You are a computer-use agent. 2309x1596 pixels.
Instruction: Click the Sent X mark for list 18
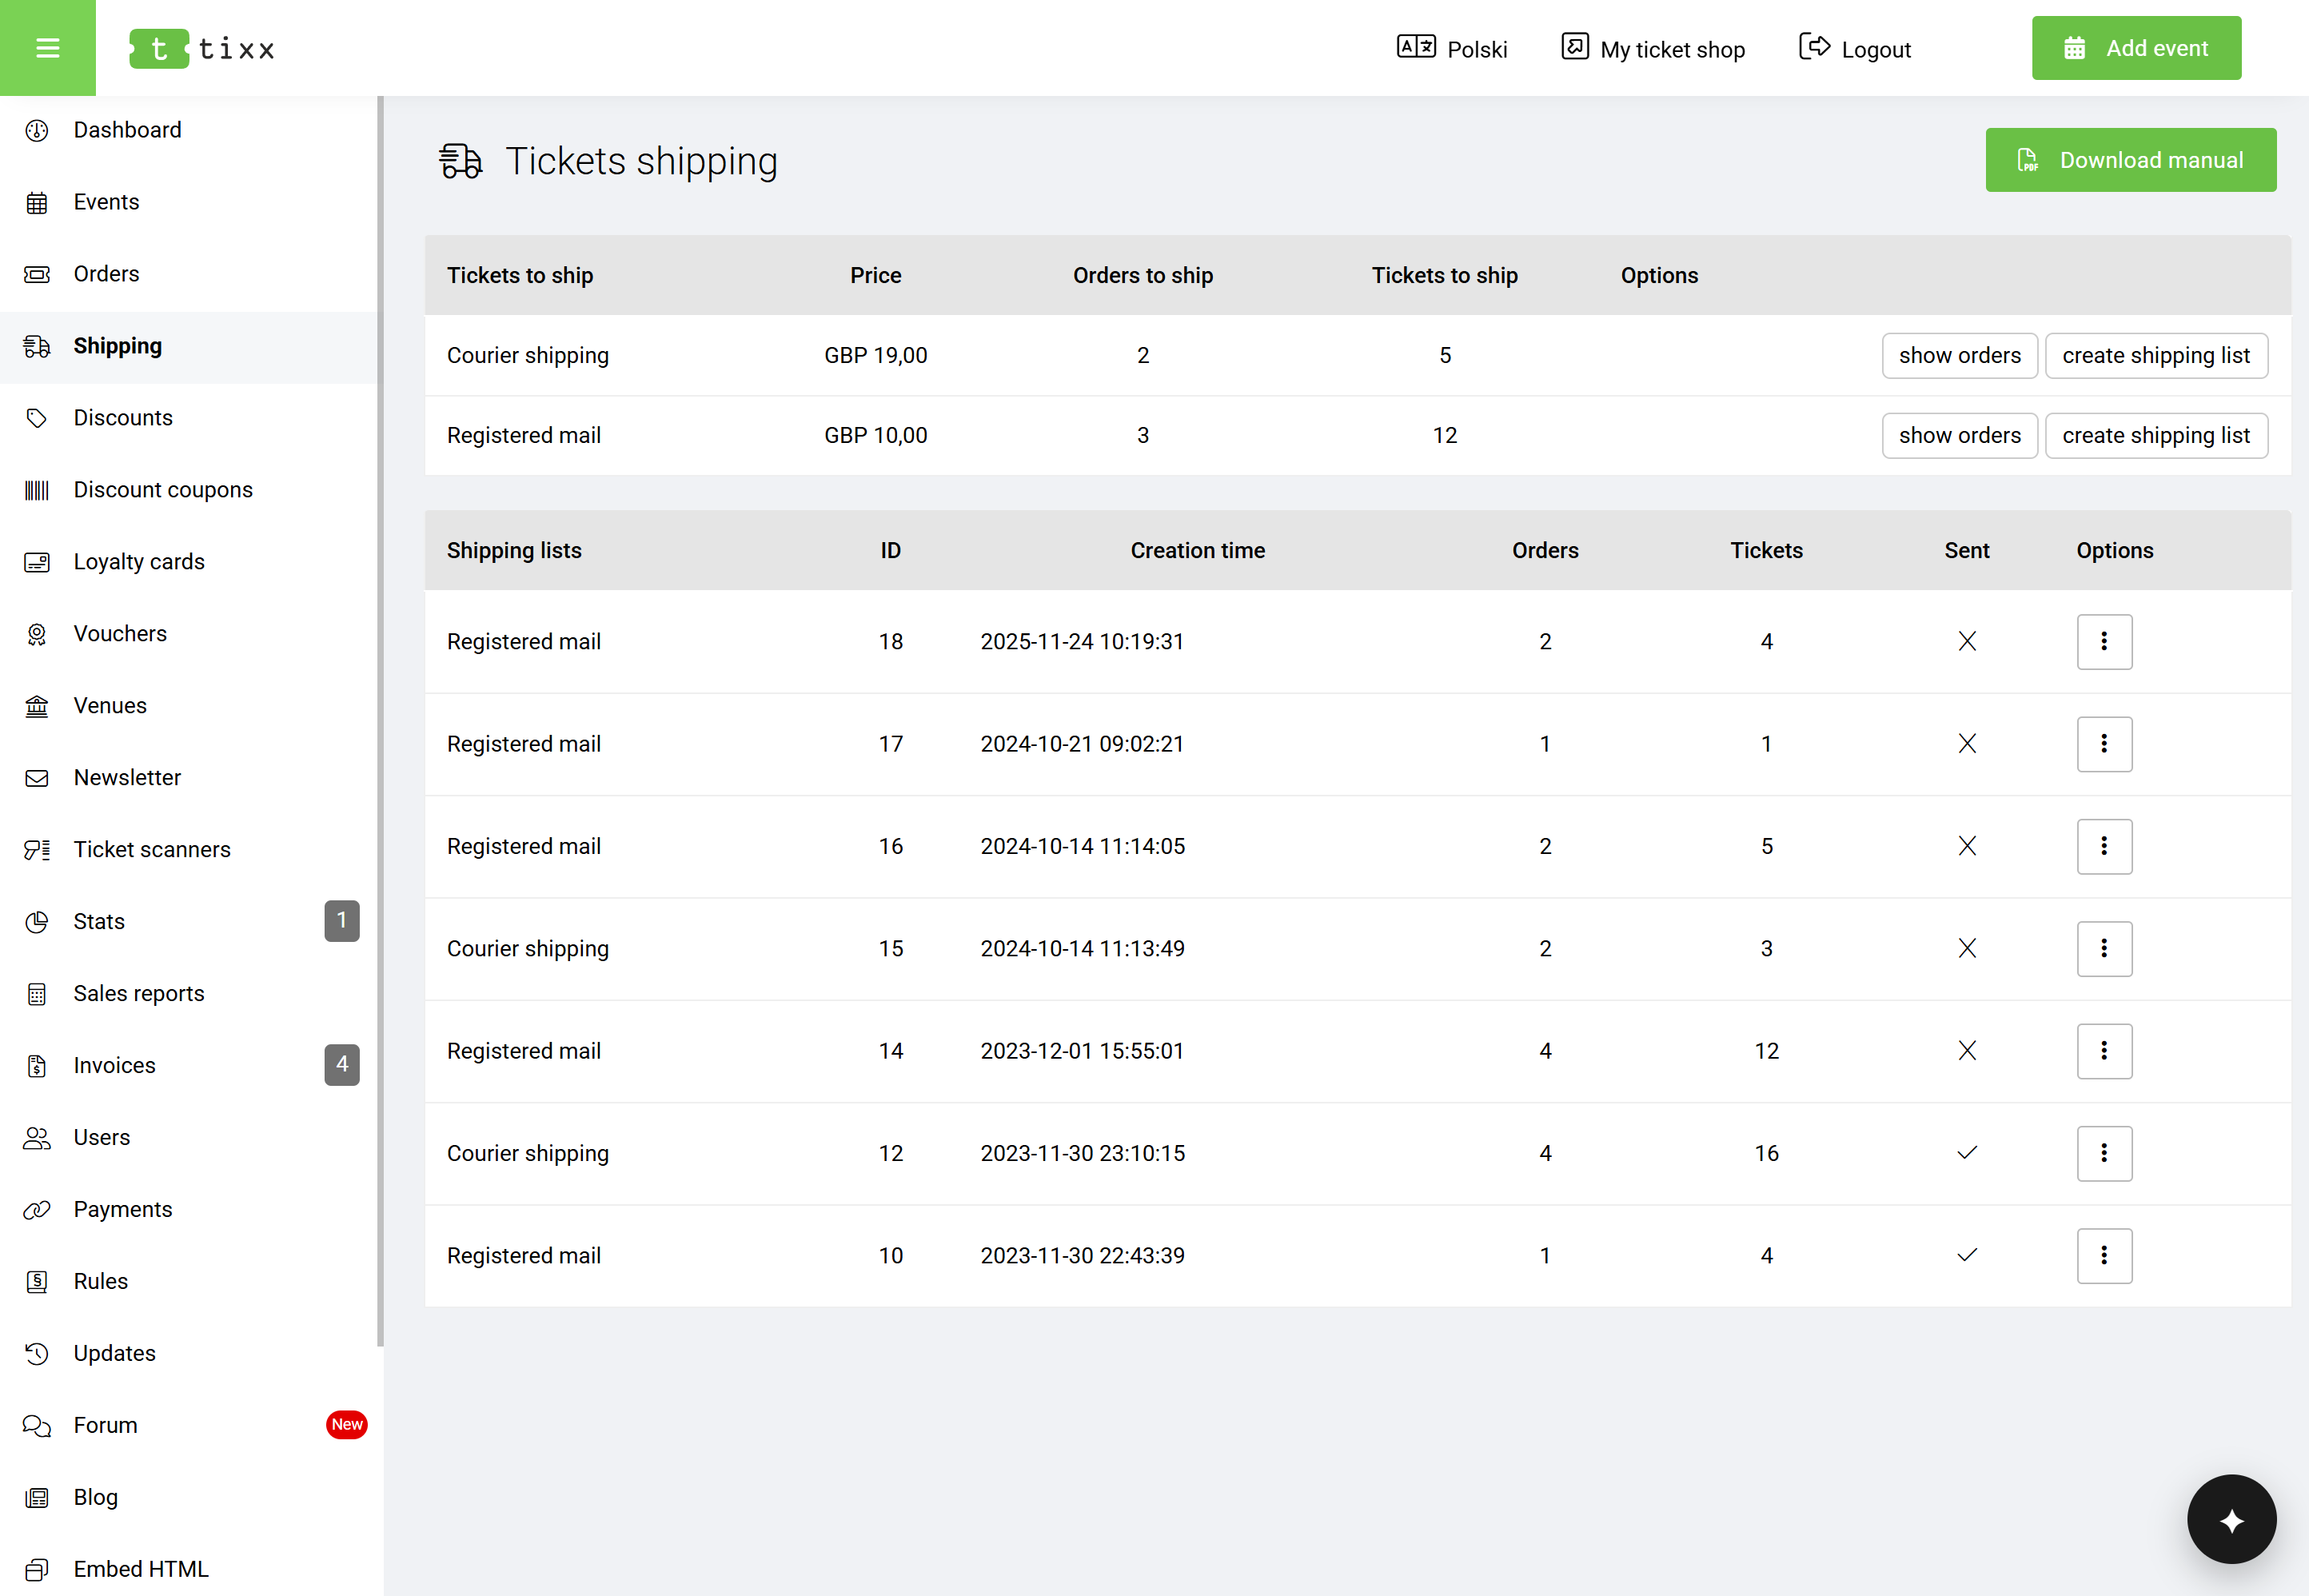1966,642
